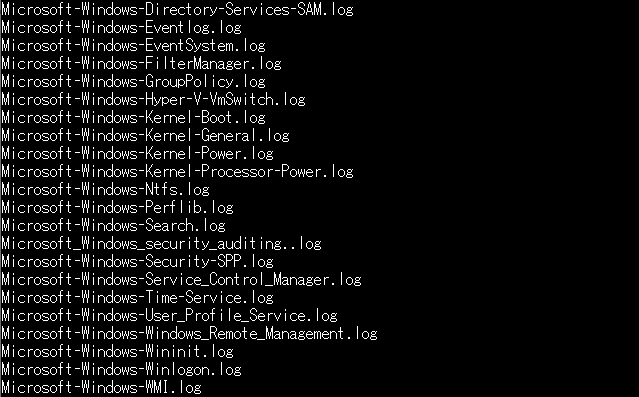Click Microsoft-Windows-GroupPolicy.log entry
This screenshot has width=639, height=397.
(x=133, y=81)
